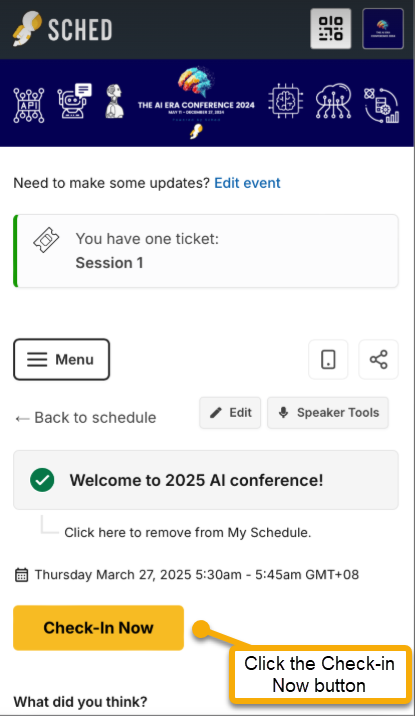This screenshot has height=716, width=415.
Task: Click the calendar icon beside session date
Action: [21, 574]
